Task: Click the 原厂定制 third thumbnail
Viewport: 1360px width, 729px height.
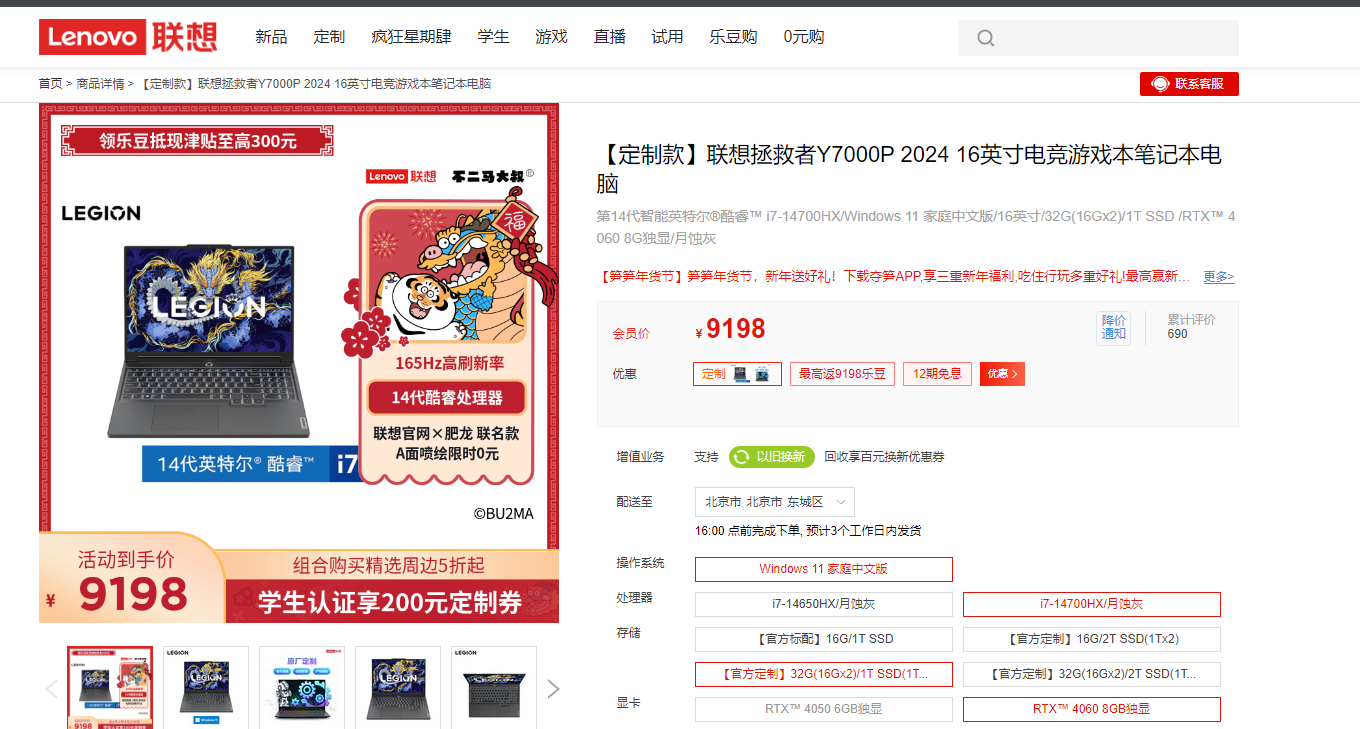Action: (302, 687)
